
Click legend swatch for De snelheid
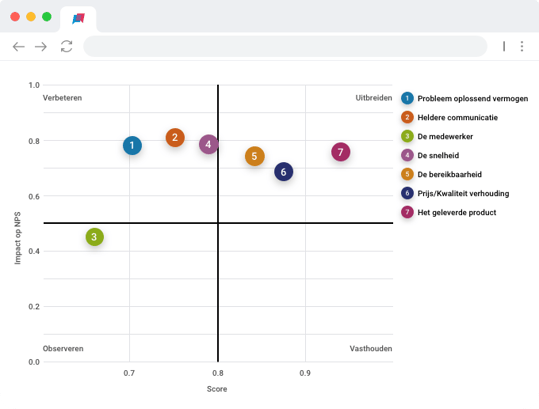407,155
